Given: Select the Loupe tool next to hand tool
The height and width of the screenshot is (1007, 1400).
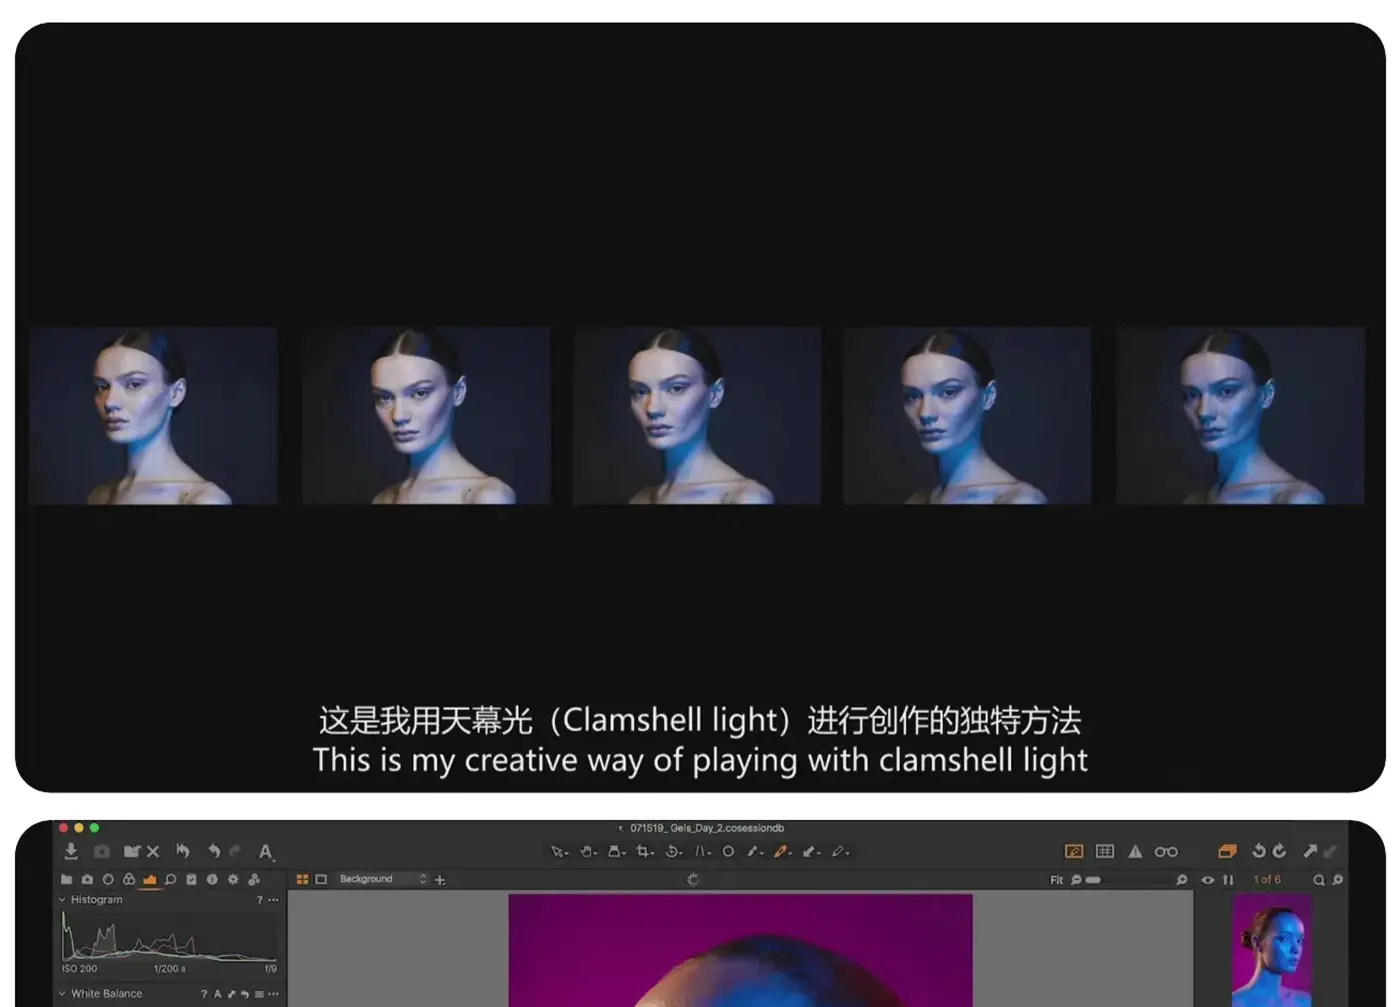Looking at the screenshot, I should (x=616, y=852).
